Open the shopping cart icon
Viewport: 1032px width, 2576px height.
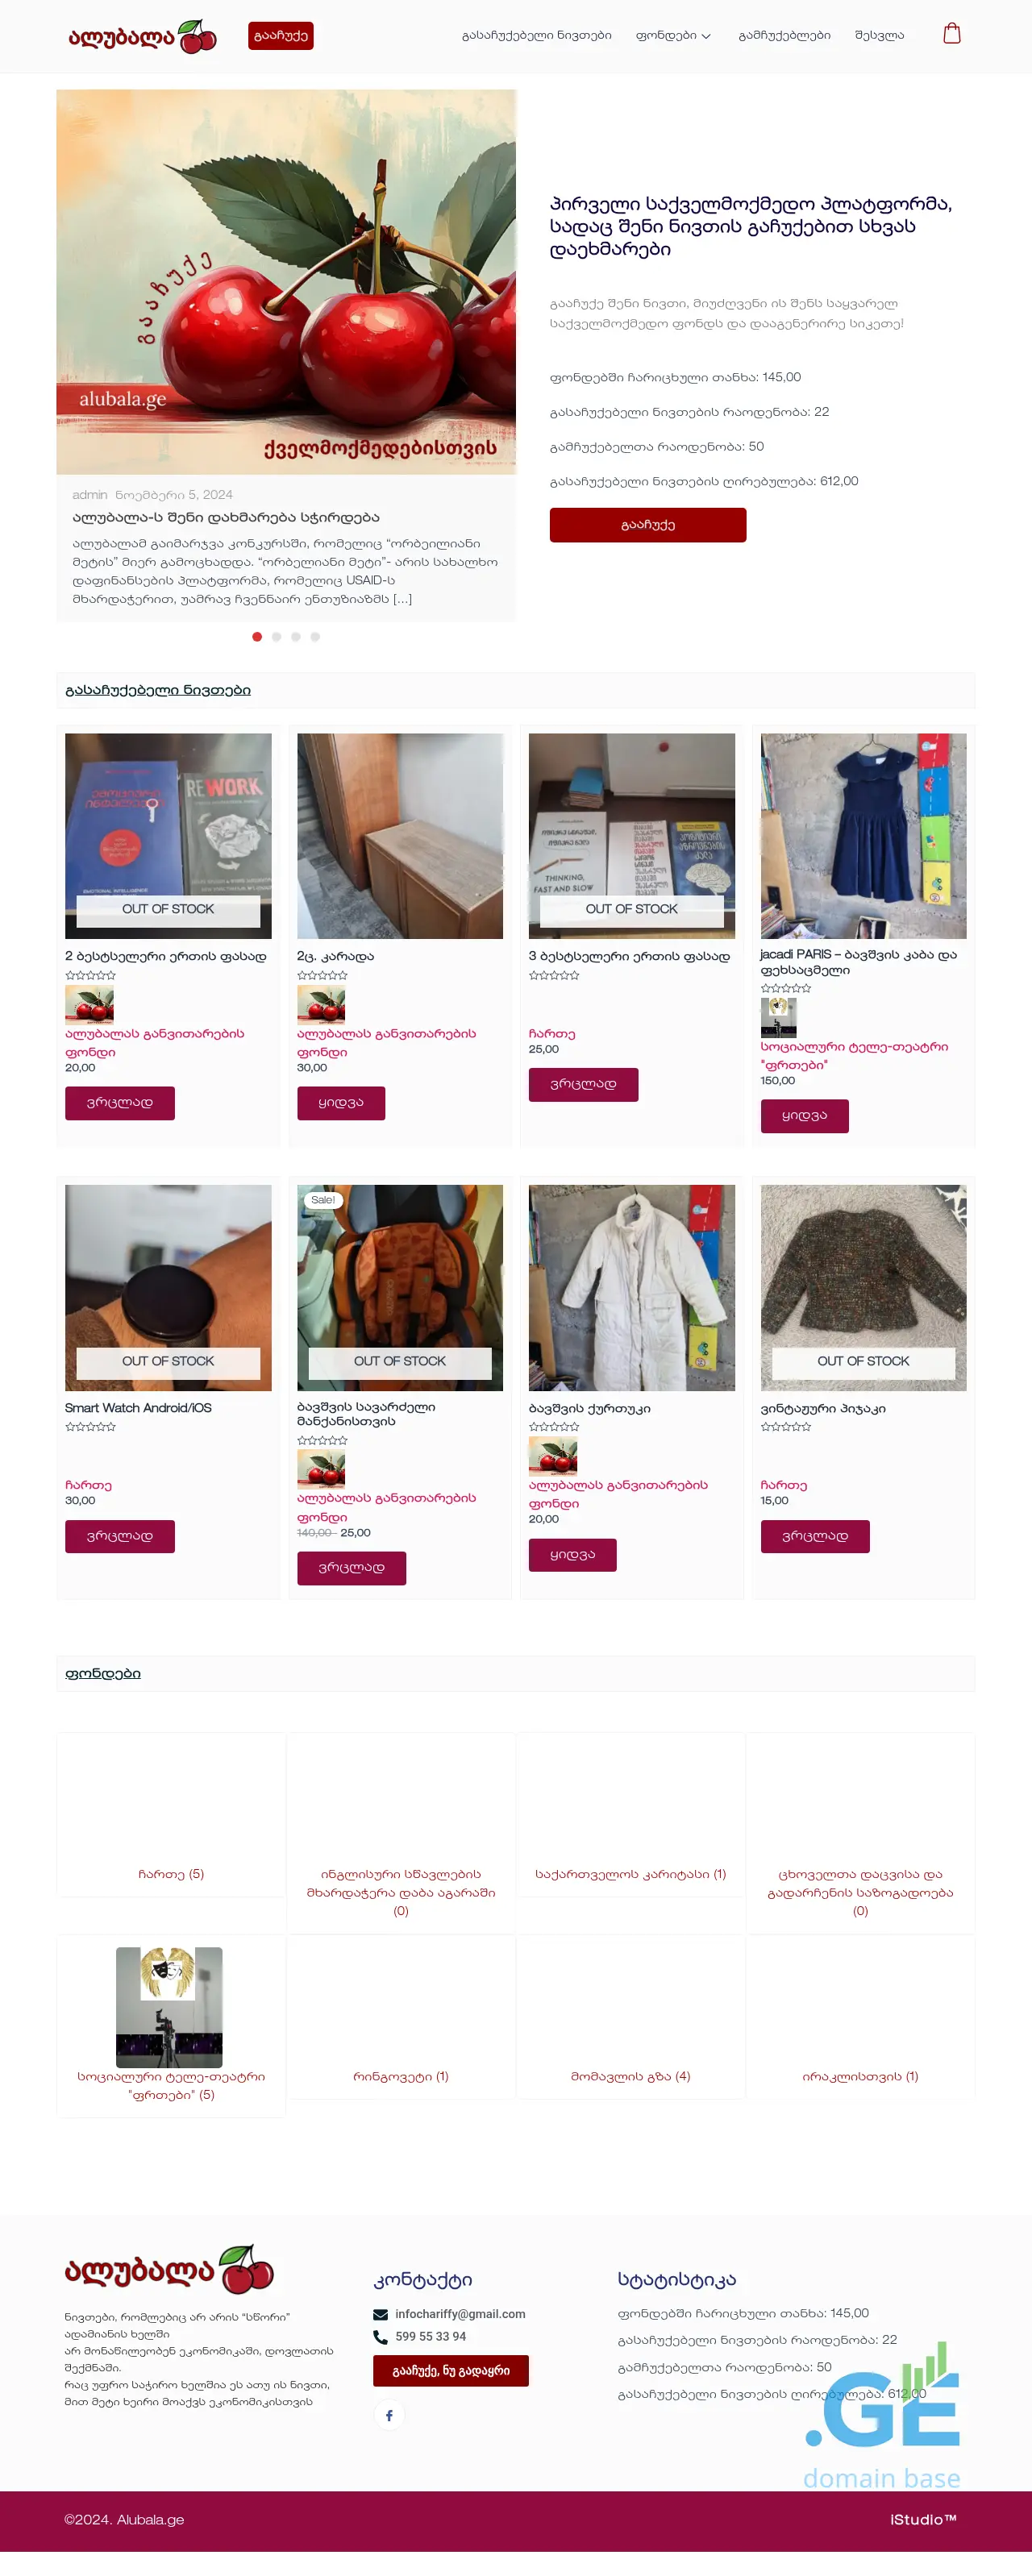tap(952, 34)
